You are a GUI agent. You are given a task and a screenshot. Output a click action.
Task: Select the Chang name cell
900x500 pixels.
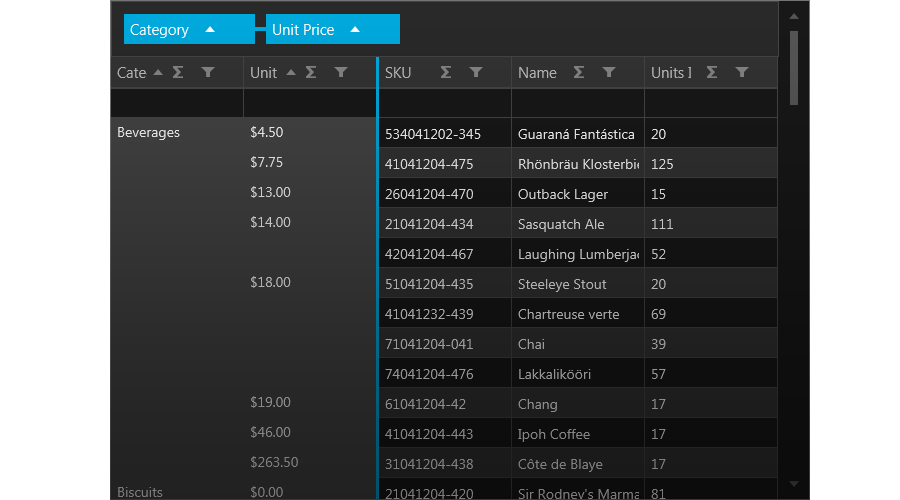coord(578,404)
